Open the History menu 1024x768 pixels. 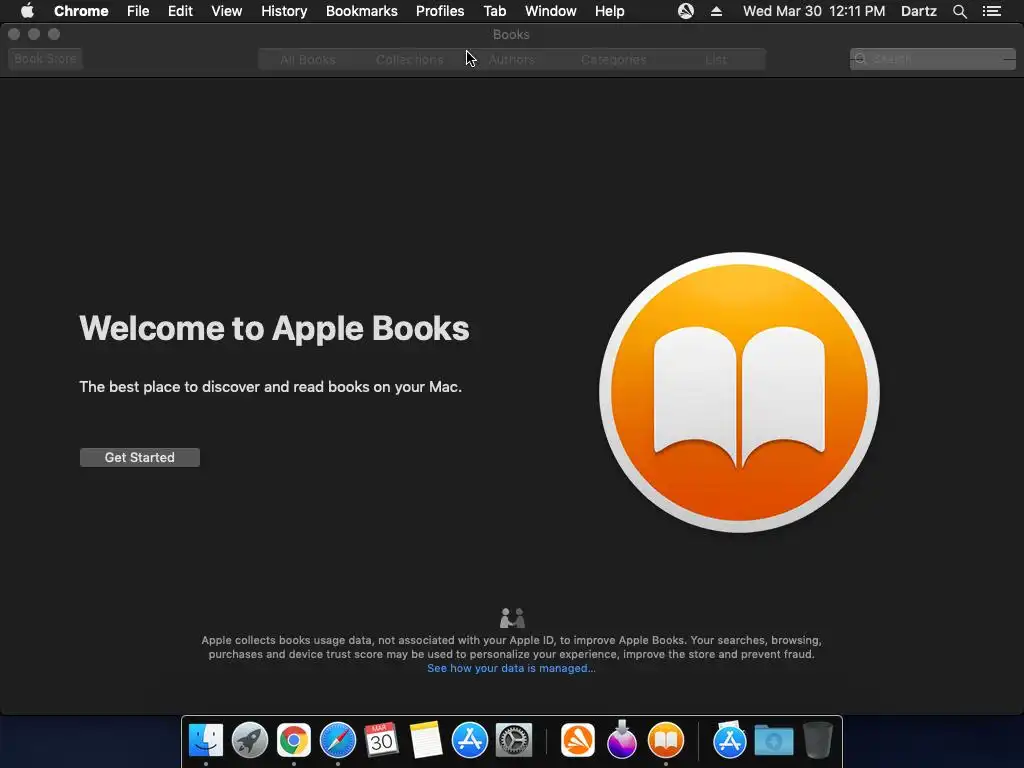[284, 11]
